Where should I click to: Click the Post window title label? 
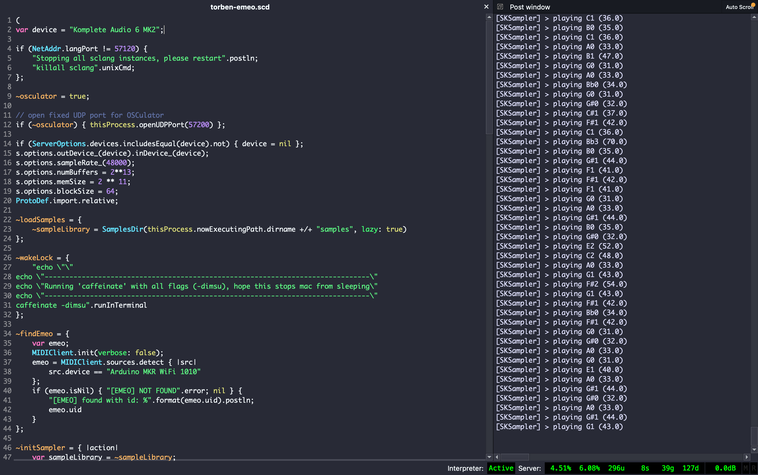click(530, 6)
